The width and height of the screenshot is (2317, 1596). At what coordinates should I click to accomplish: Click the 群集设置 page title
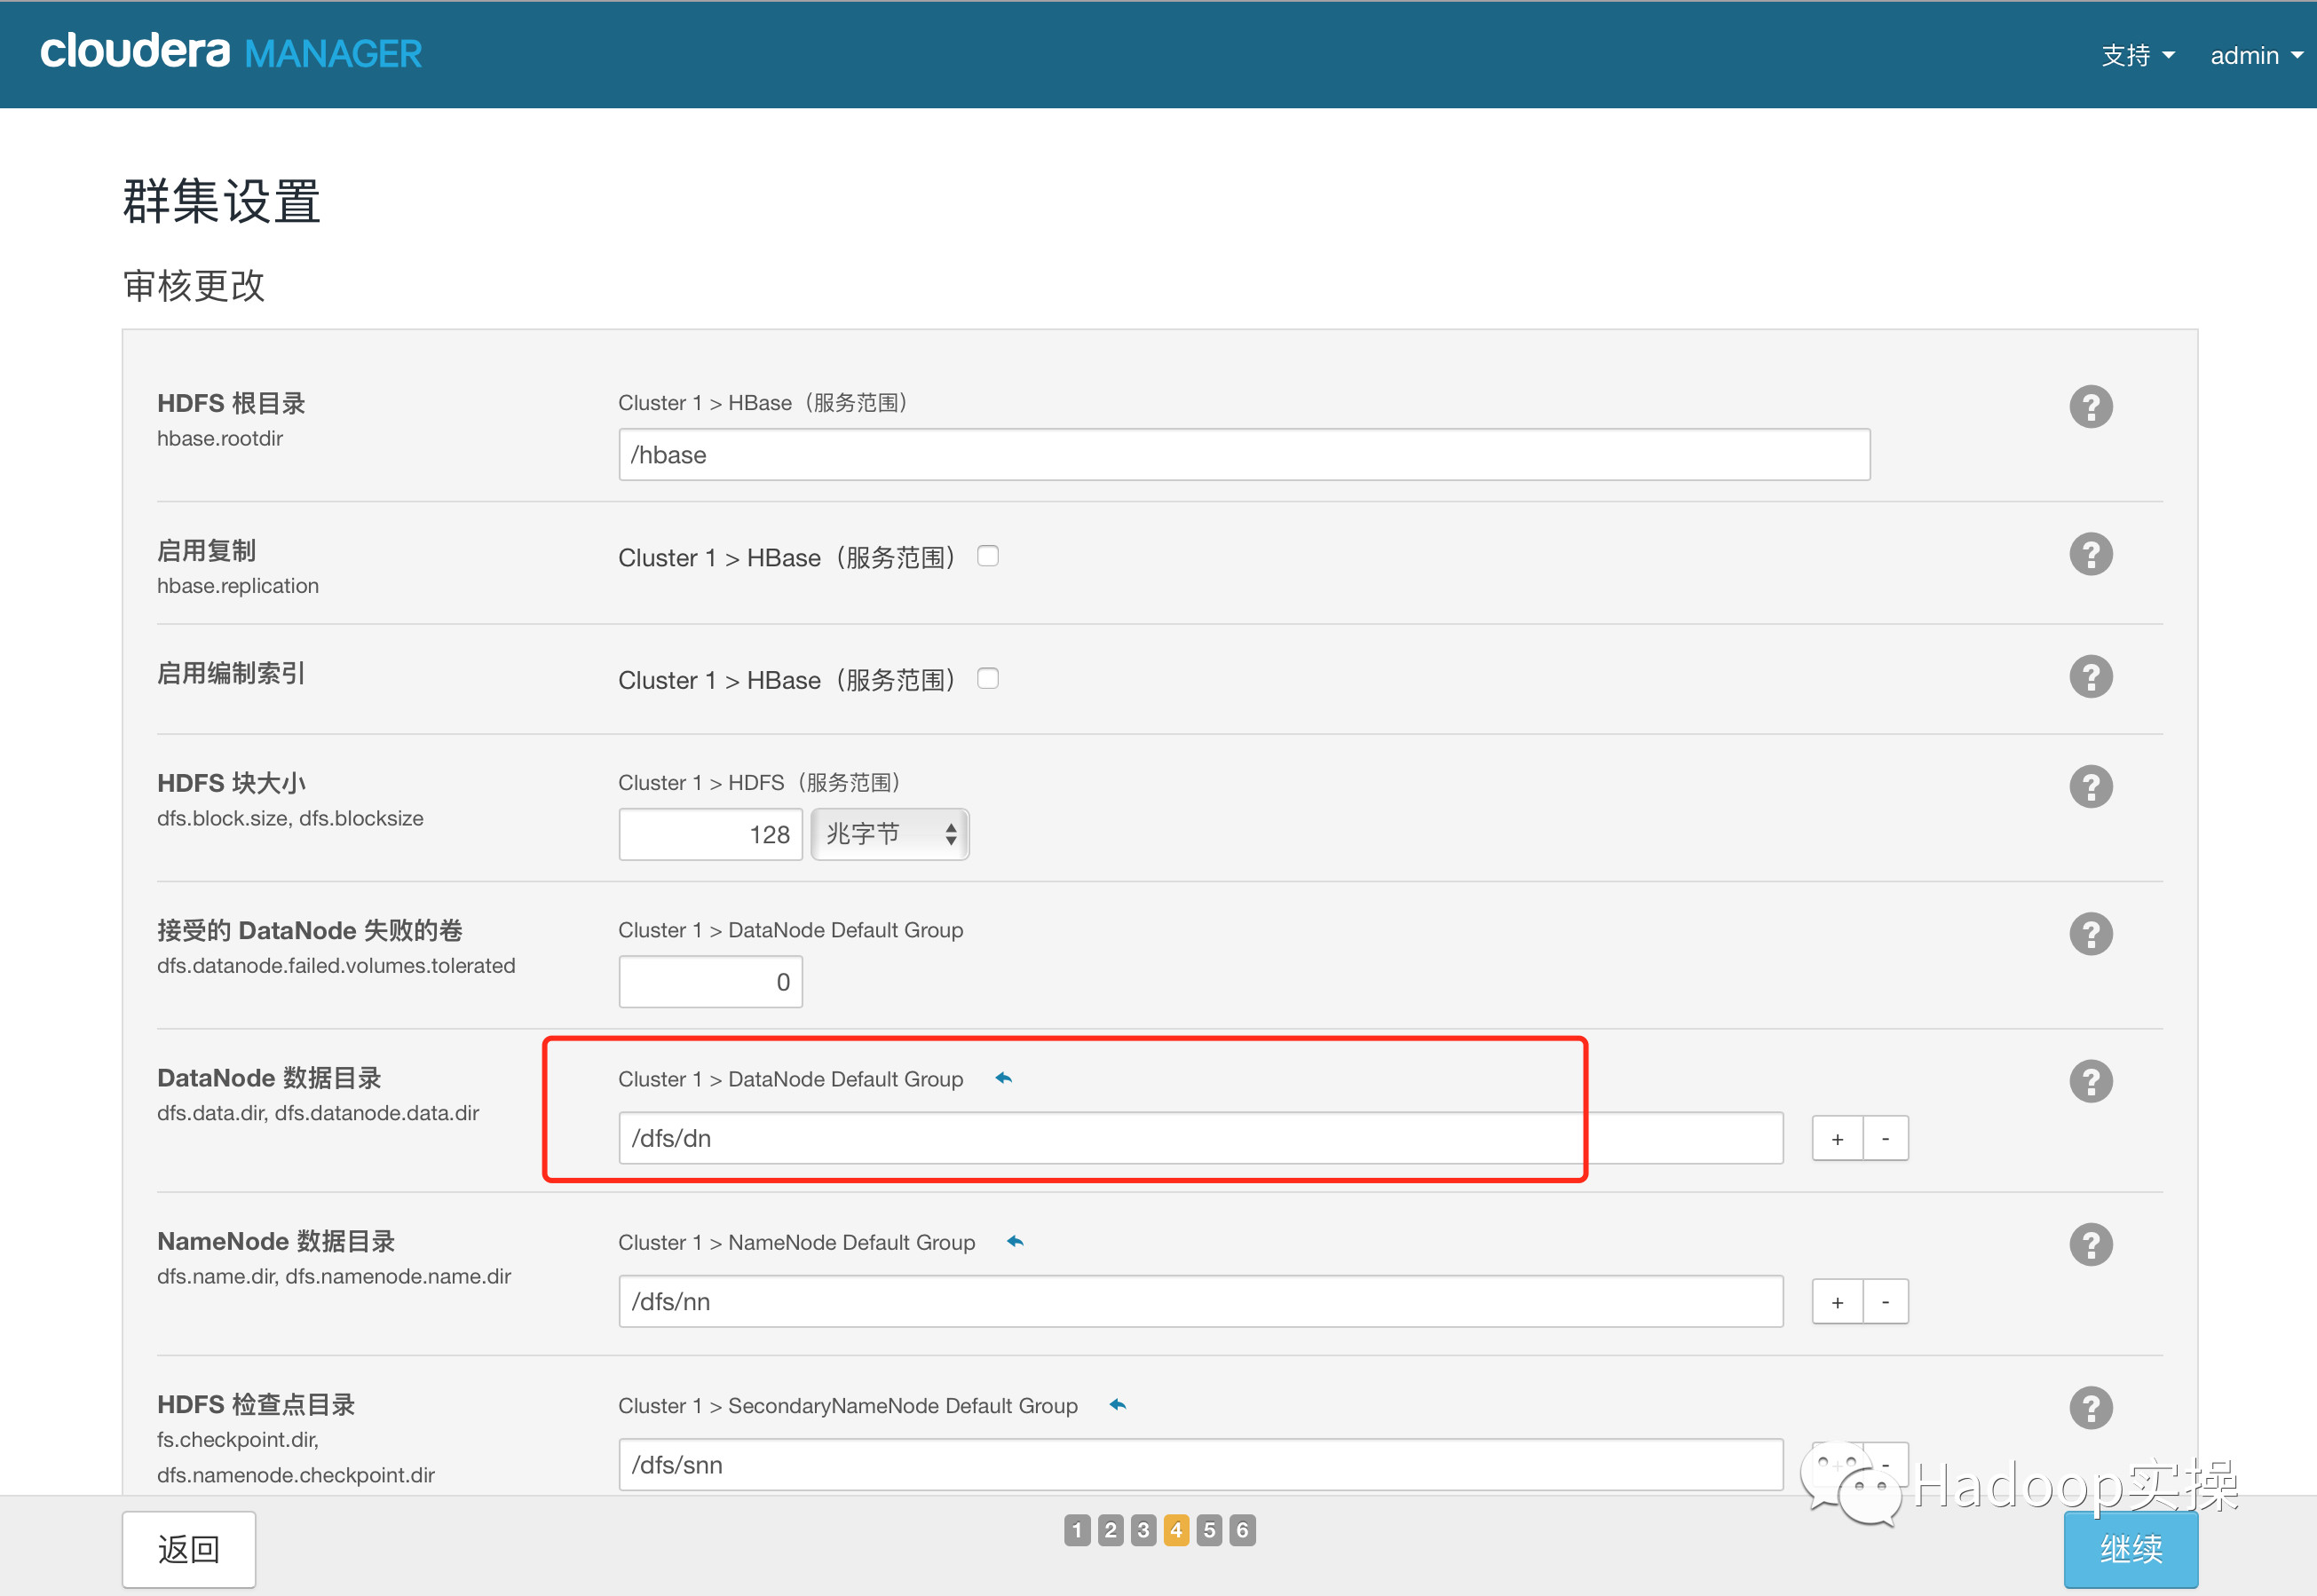(x=221, y=201)
